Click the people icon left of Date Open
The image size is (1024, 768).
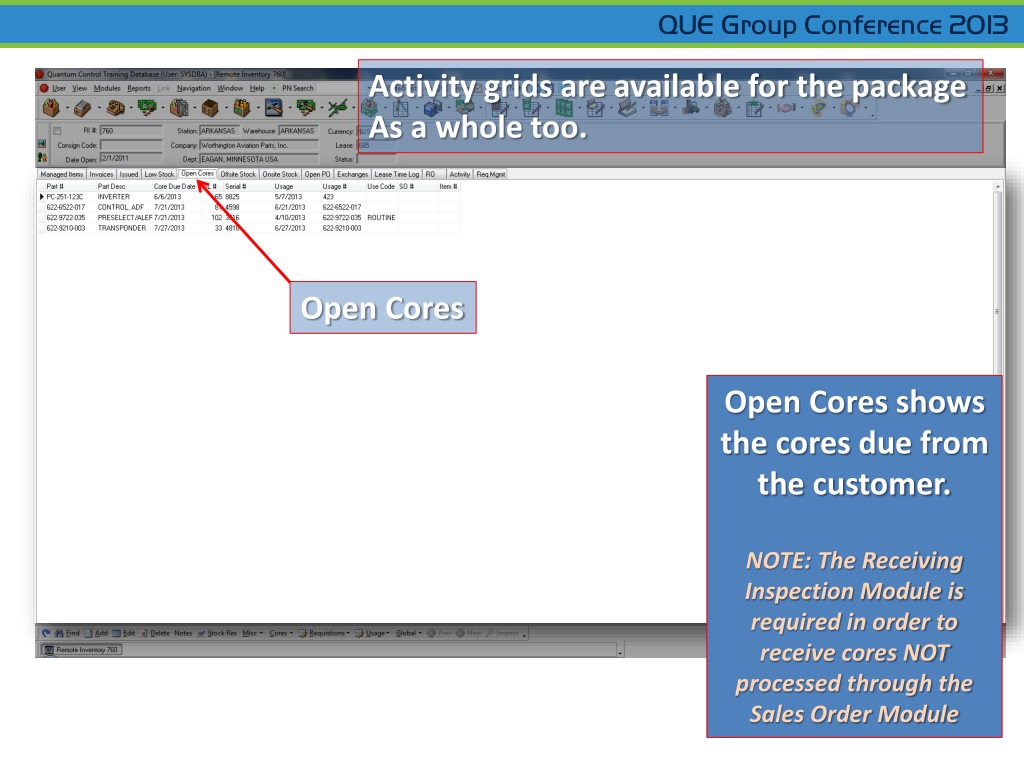click(42, 157)
